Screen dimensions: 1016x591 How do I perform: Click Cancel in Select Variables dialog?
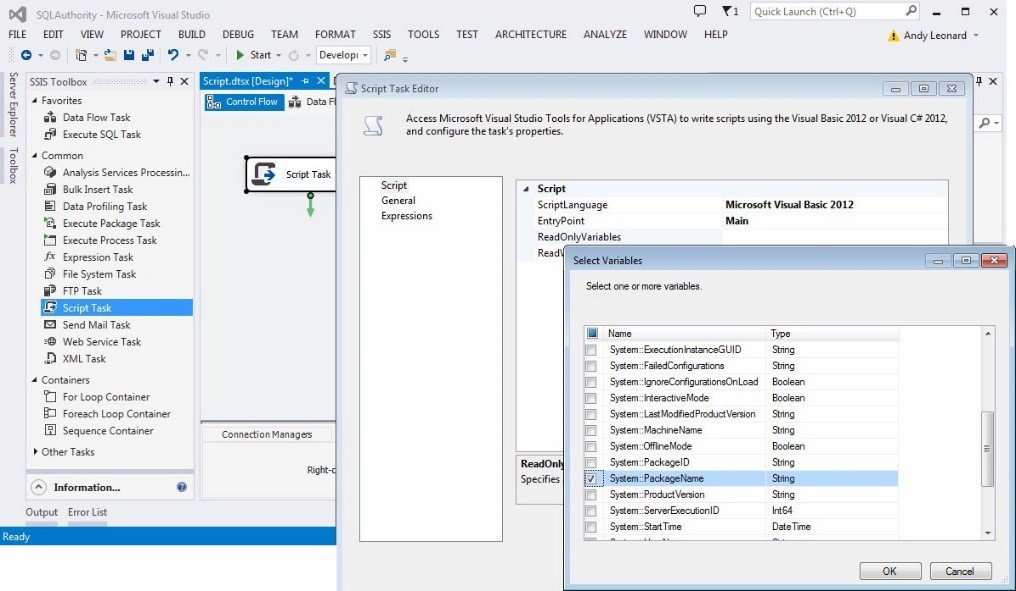(960, 571)
